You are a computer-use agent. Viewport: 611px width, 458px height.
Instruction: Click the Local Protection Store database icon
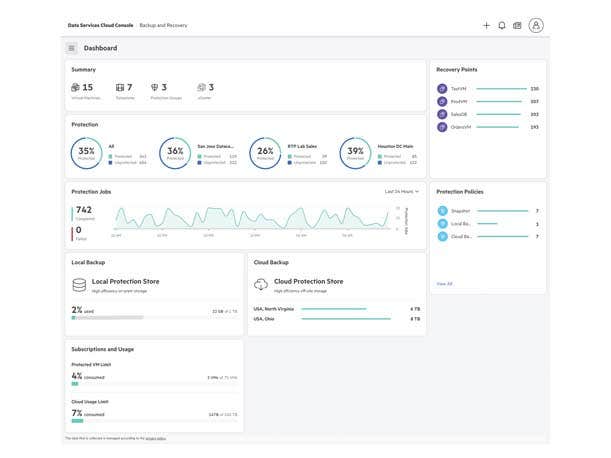[79, 285]
